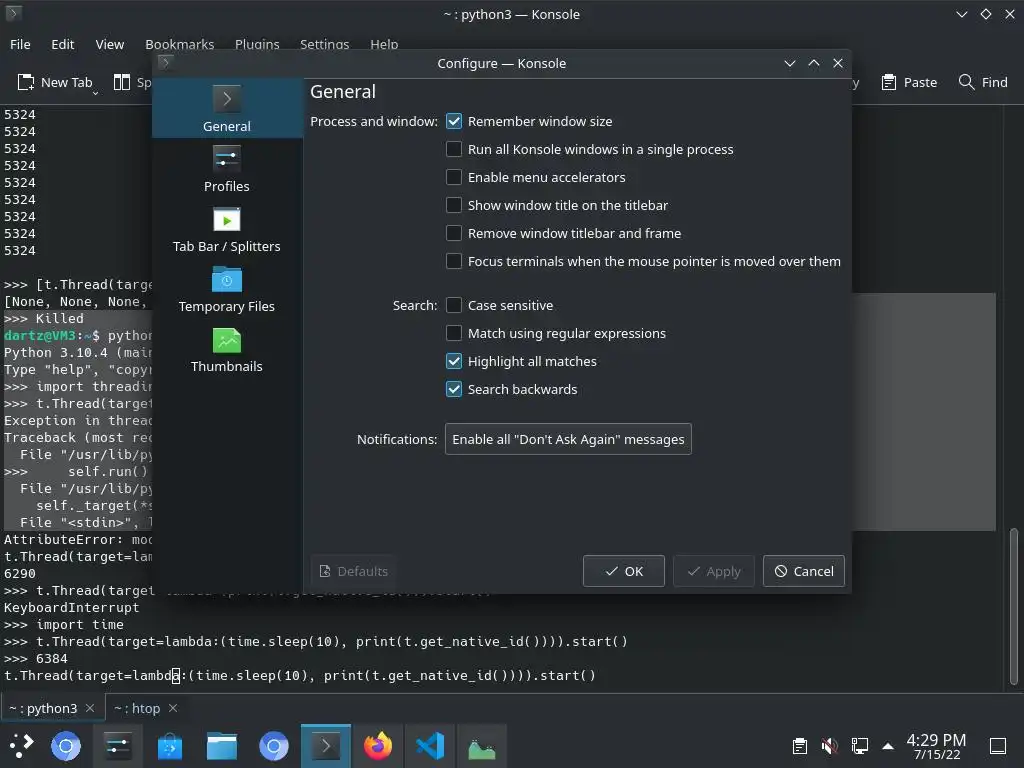
Task: Open the Profiles settings page
Action: [227, 168]
